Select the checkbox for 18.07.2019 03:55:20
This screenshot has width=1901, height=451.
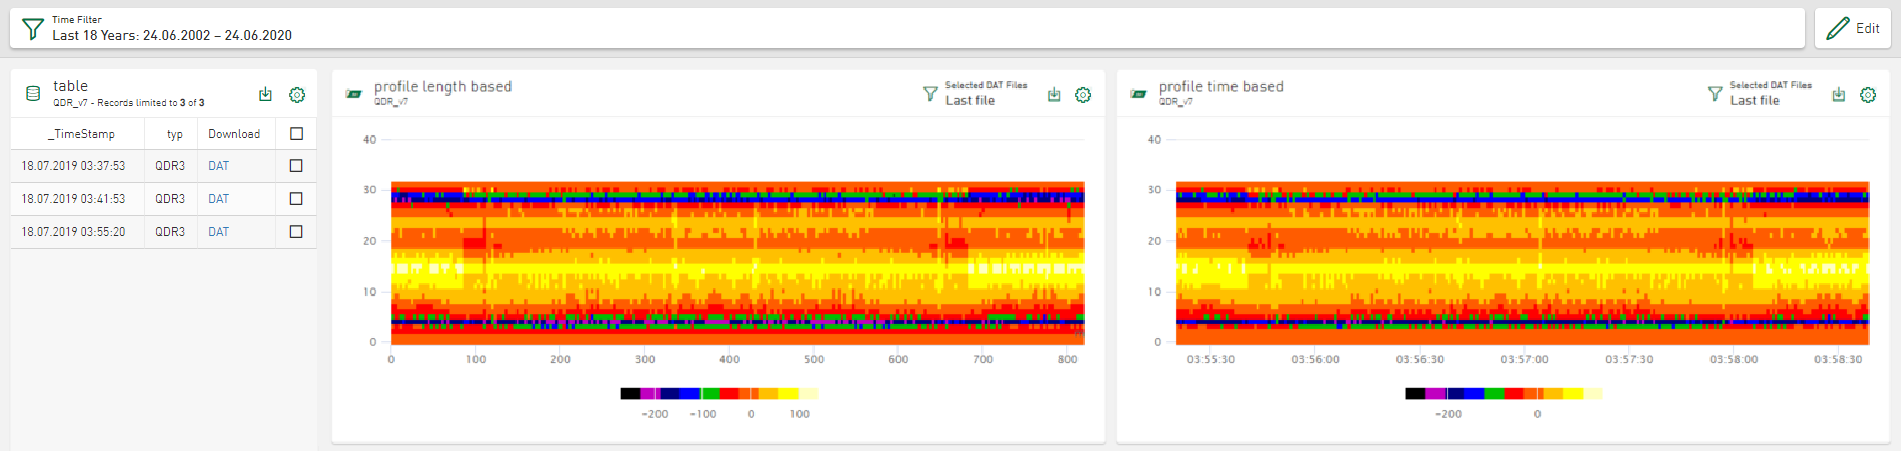pos(296,232)
